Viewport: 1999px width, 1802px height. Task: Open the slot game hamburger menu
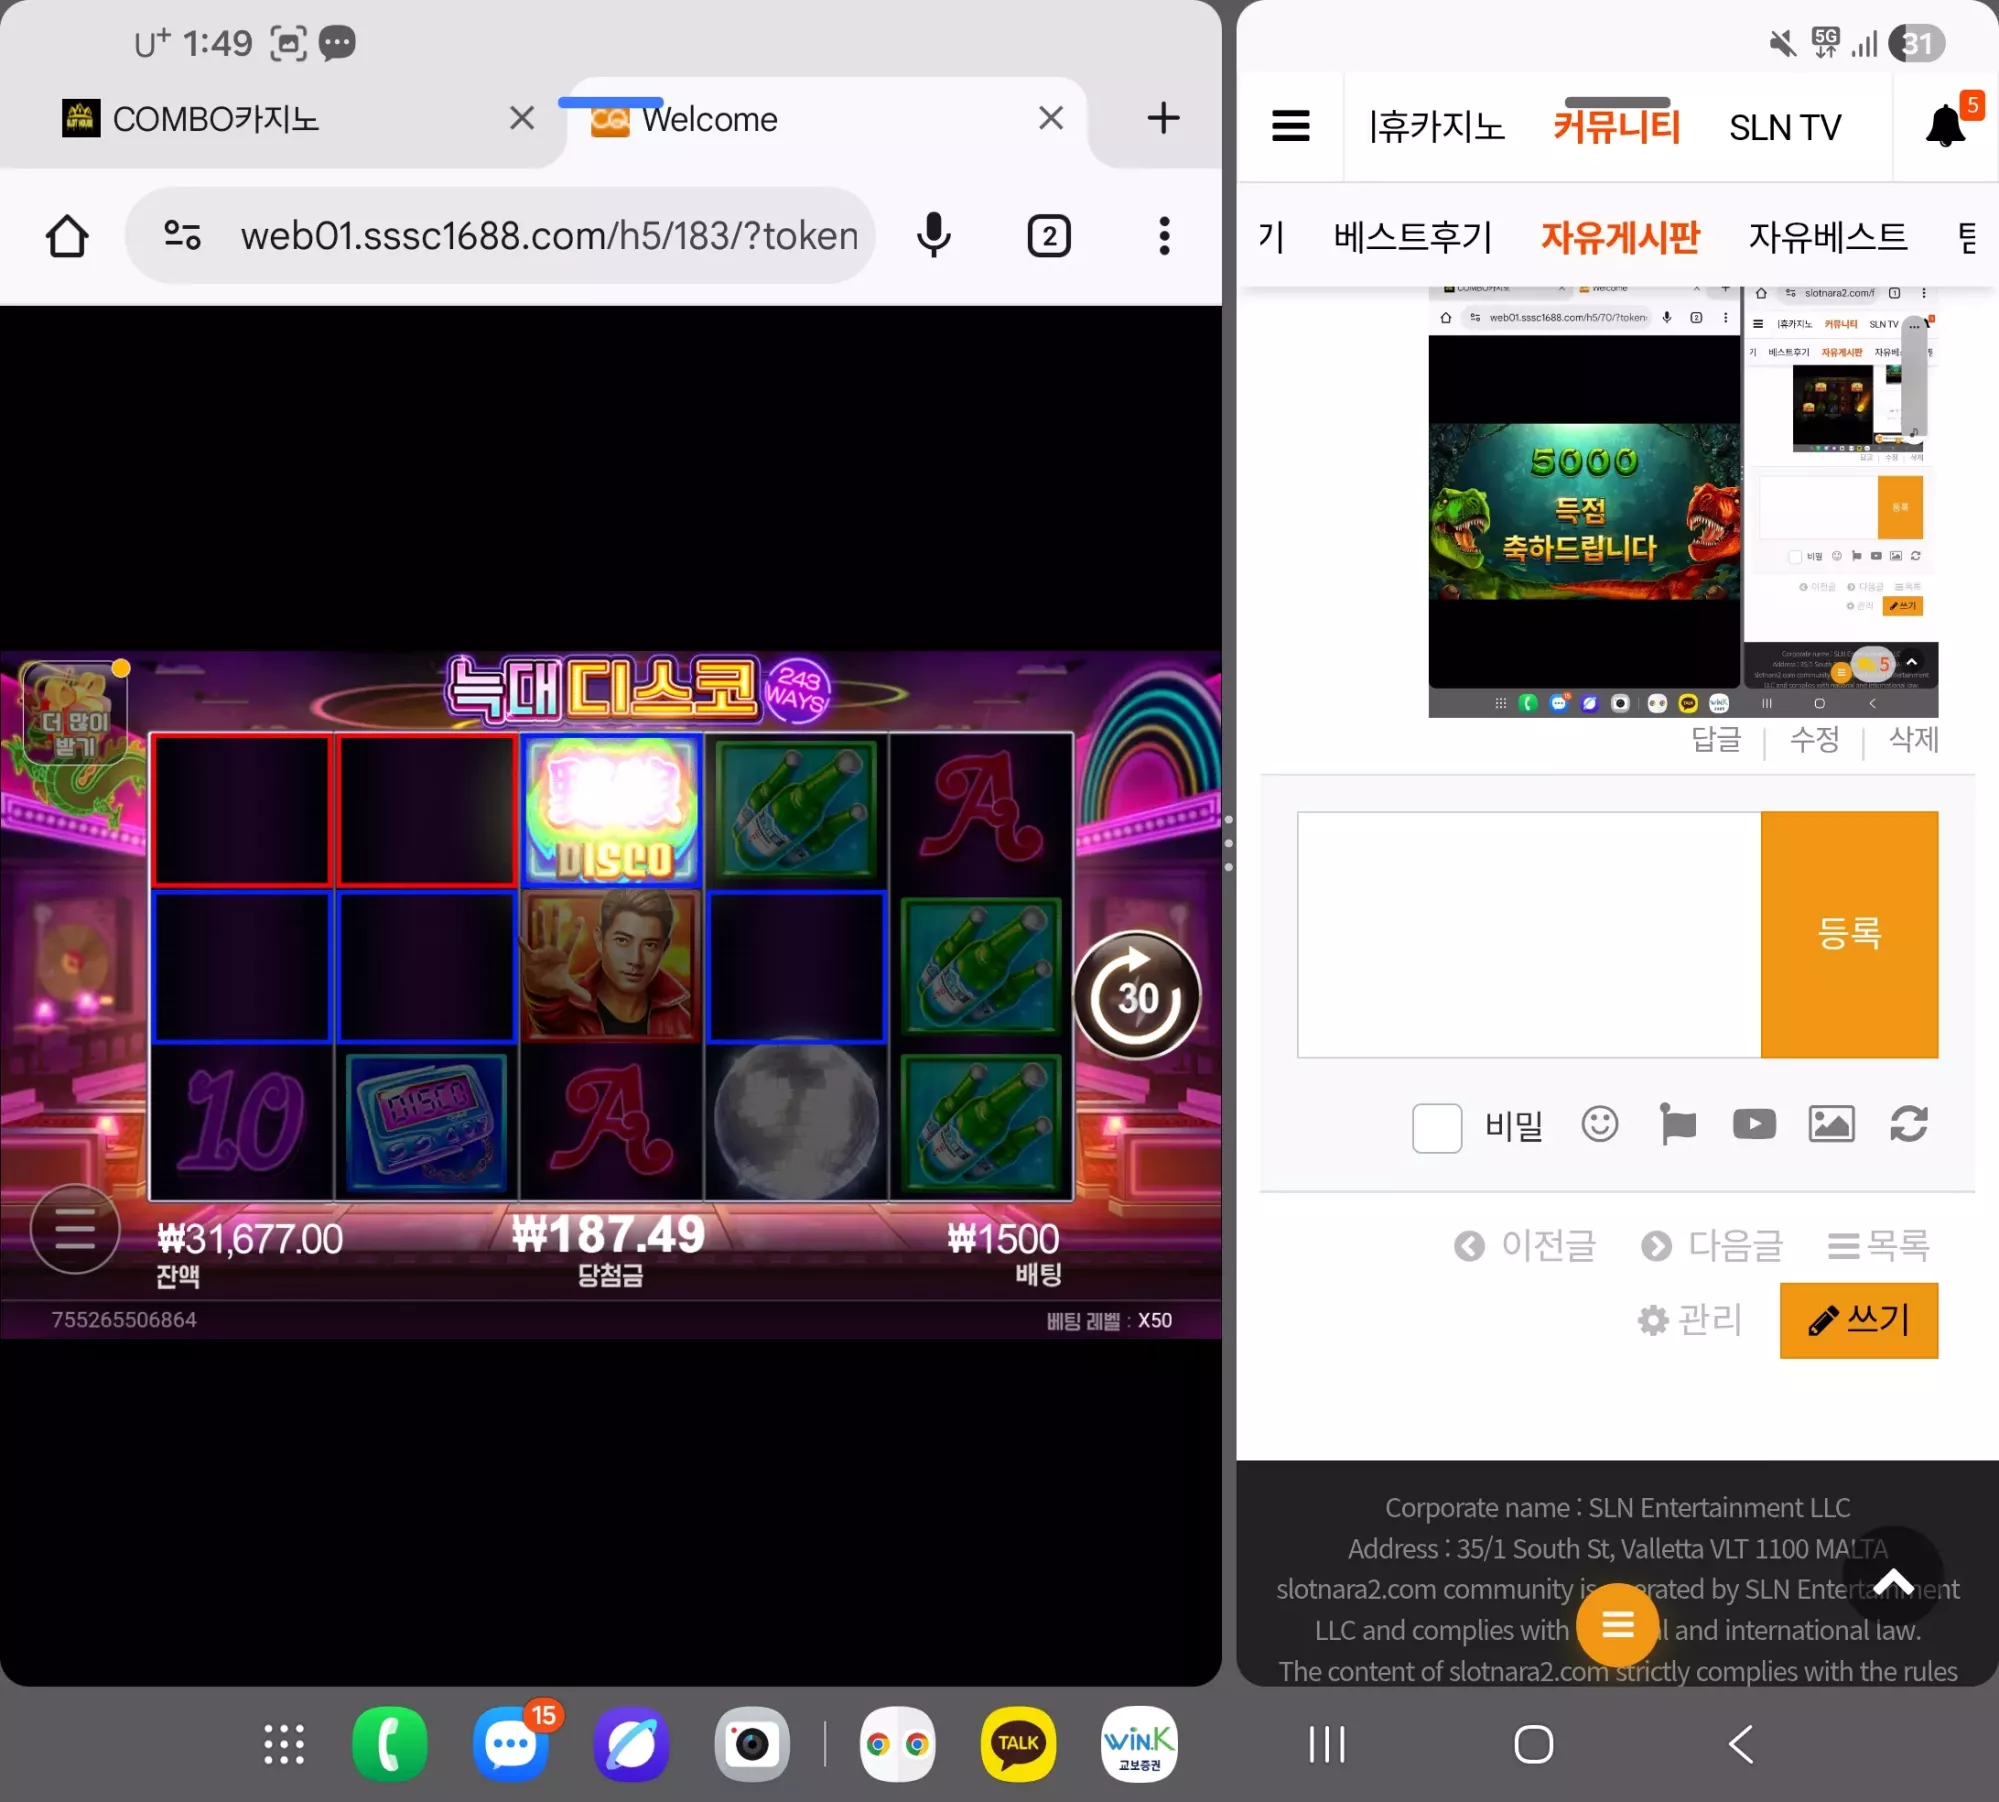75,1229
